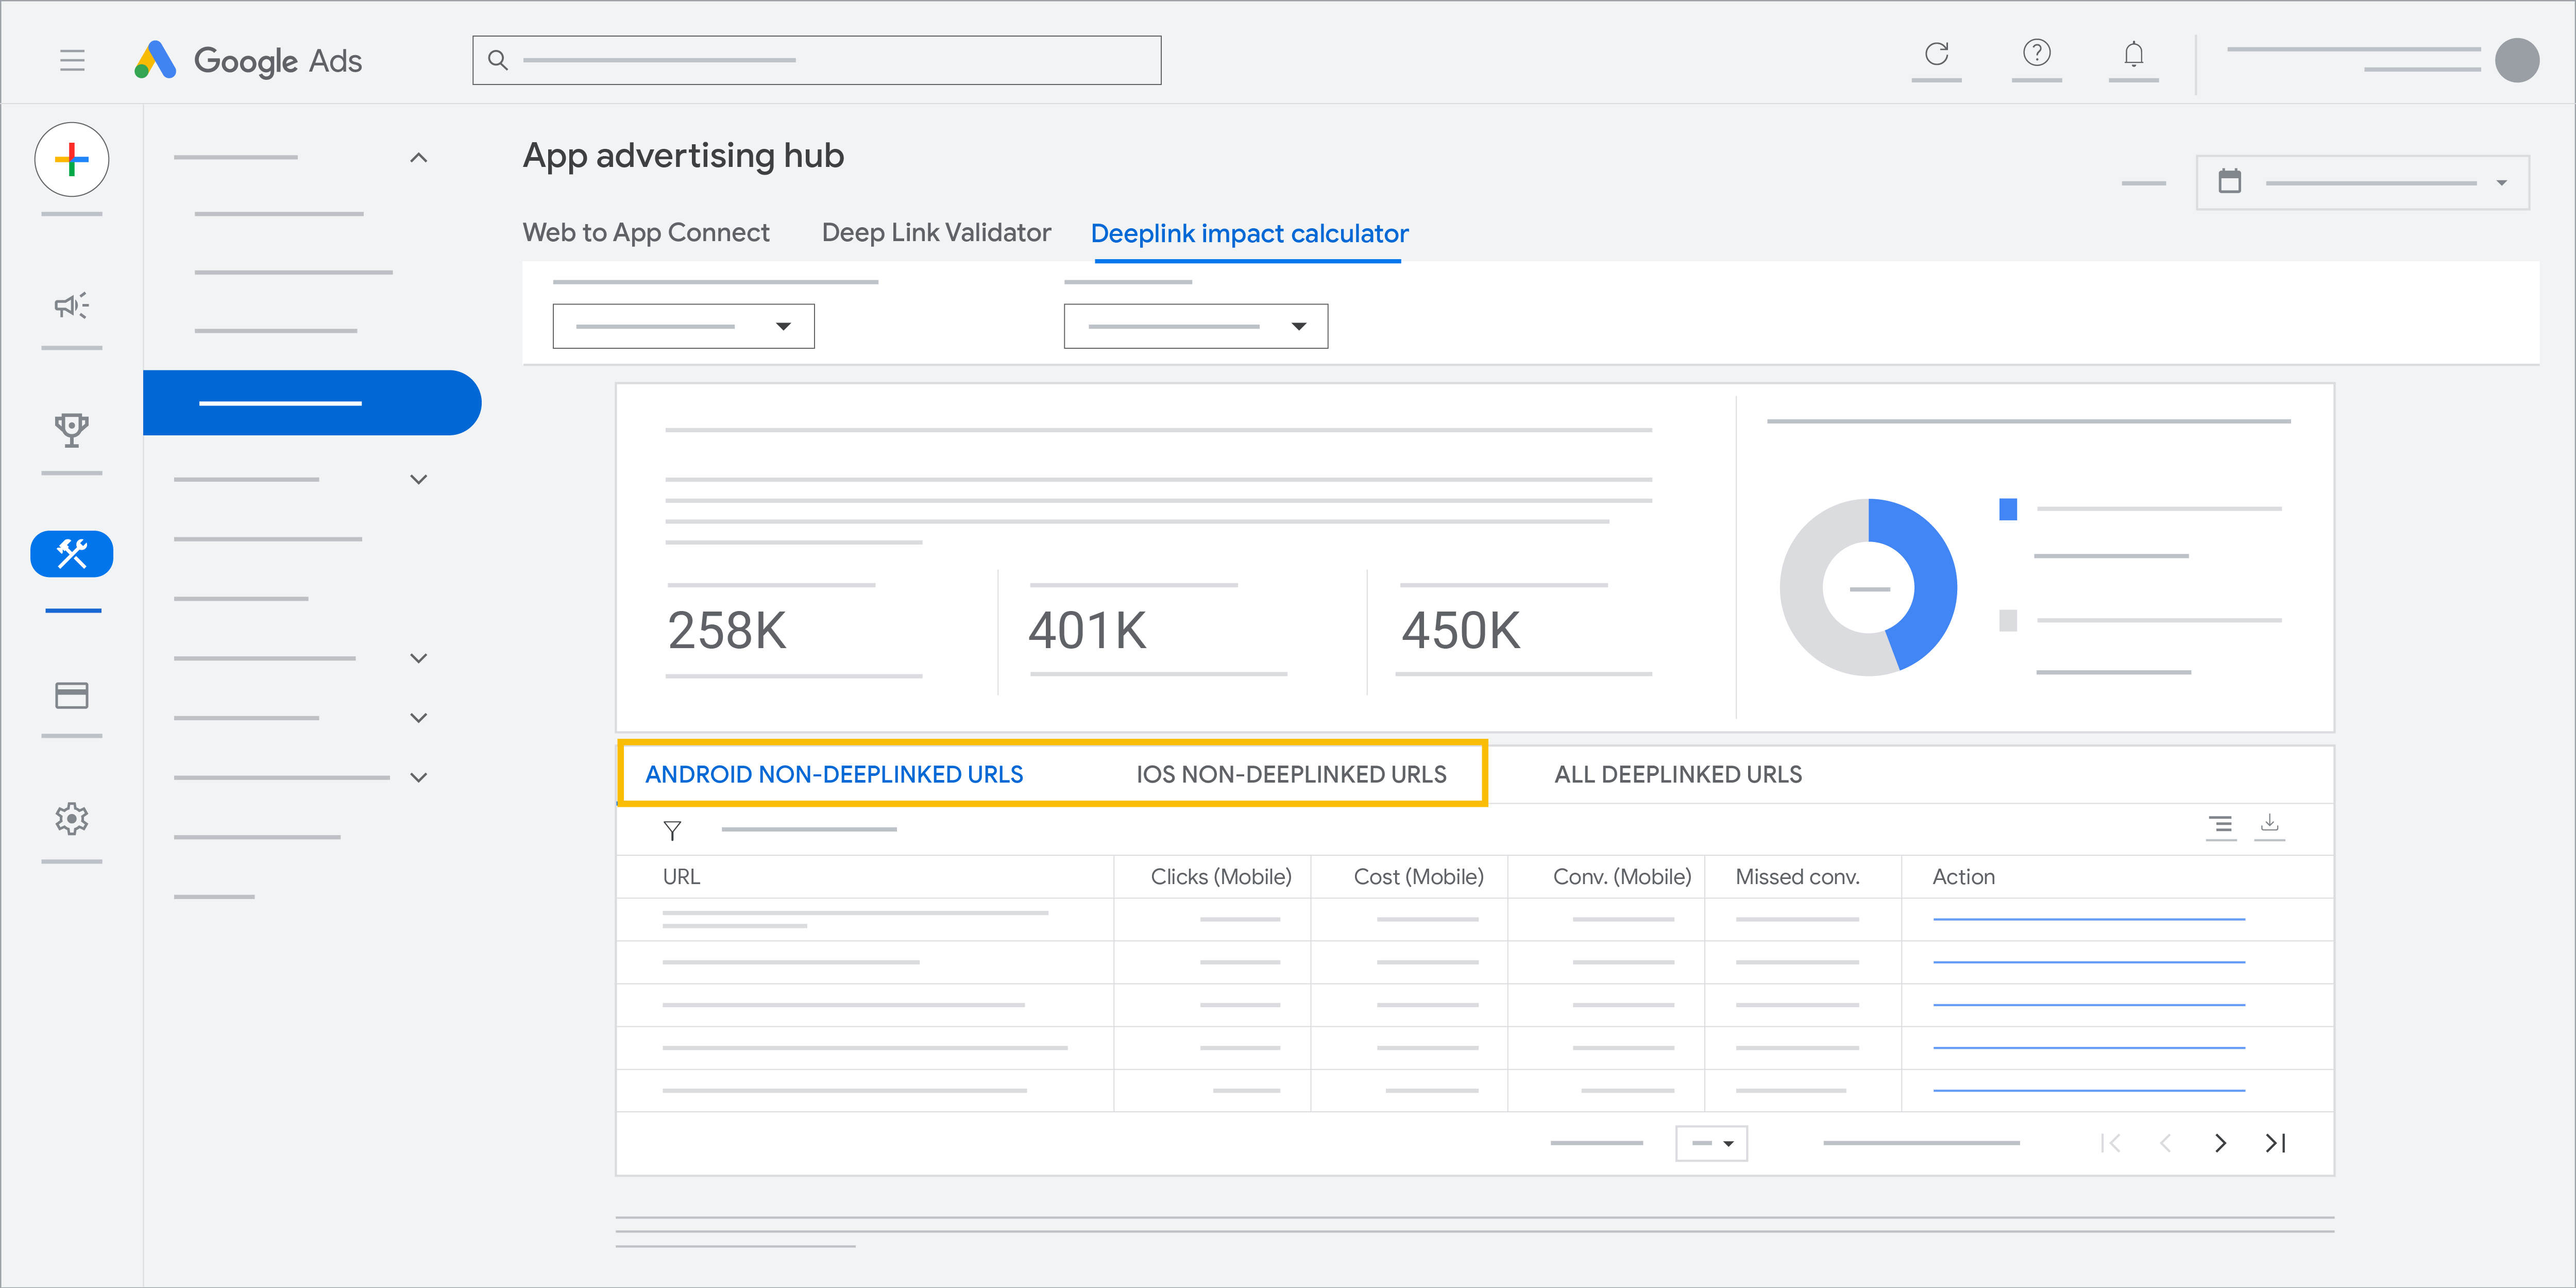Collapse the top sidebar section chevron
Screen dimensions: 2576x1288
tap(419, 158)
